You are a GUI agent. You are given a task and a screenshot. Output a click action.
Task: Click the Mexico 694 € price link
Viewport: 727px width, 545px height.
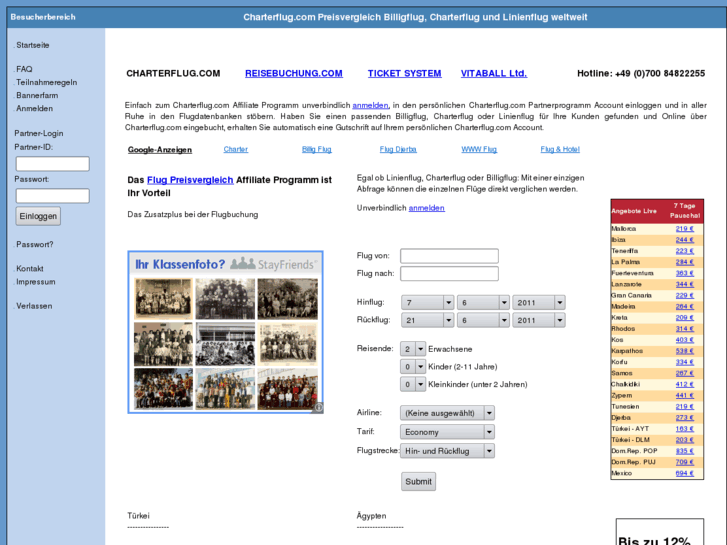(684, 474)
